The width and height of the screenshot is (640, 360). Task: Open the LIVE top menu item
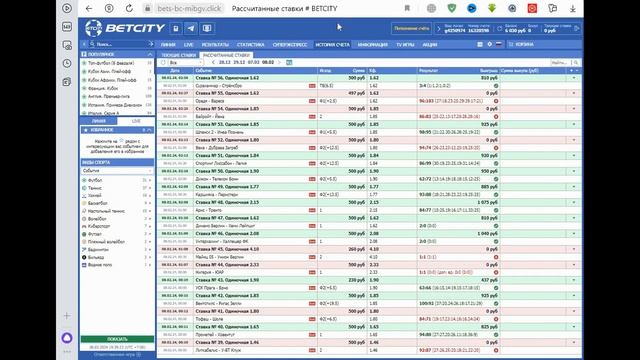(188, 44)
